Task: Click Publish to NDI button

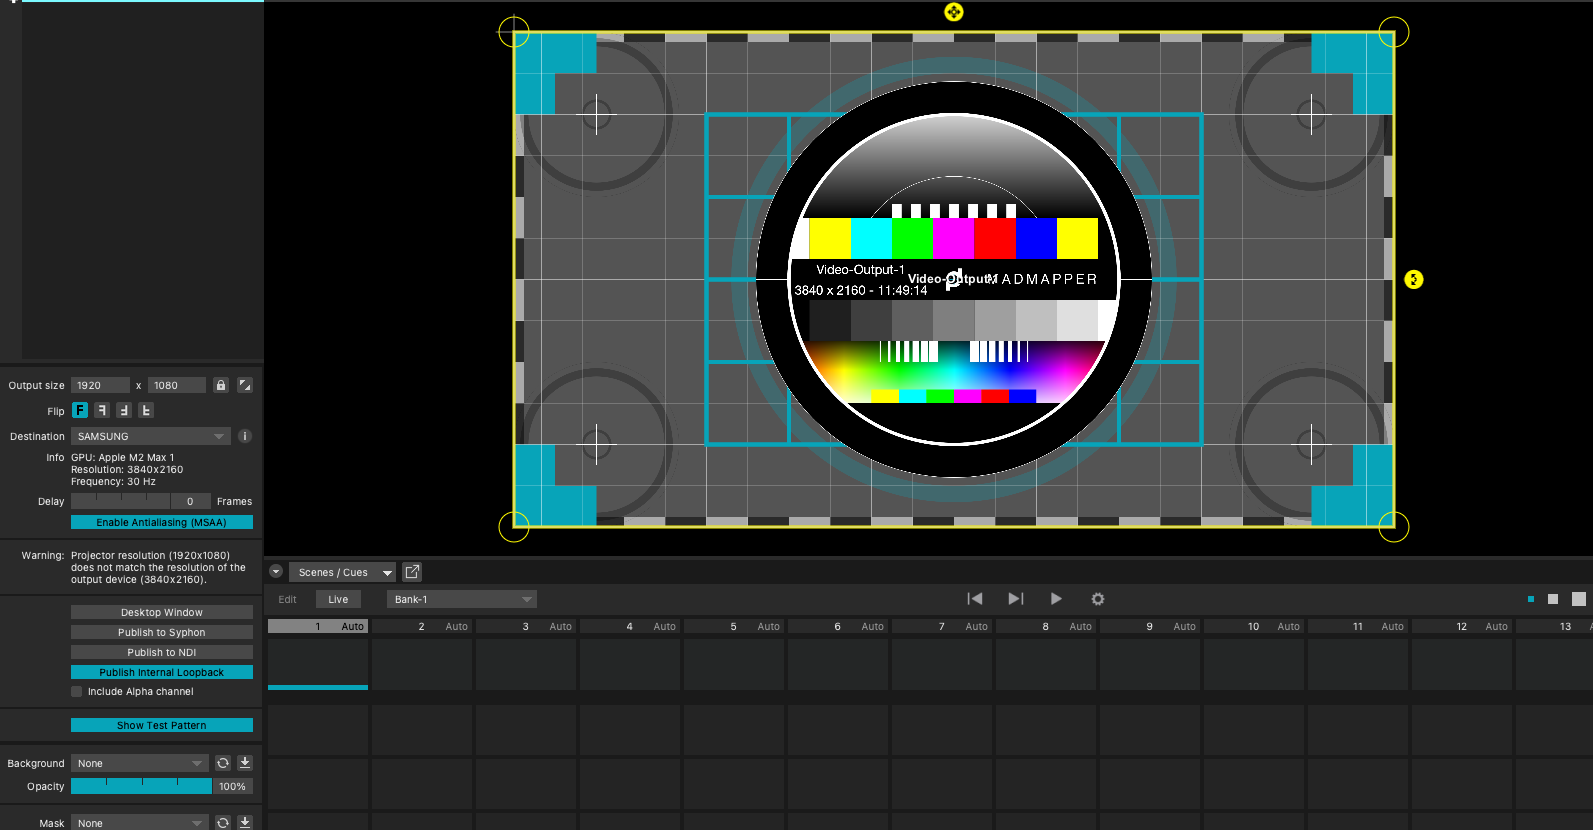Action: tap(161, 652)
